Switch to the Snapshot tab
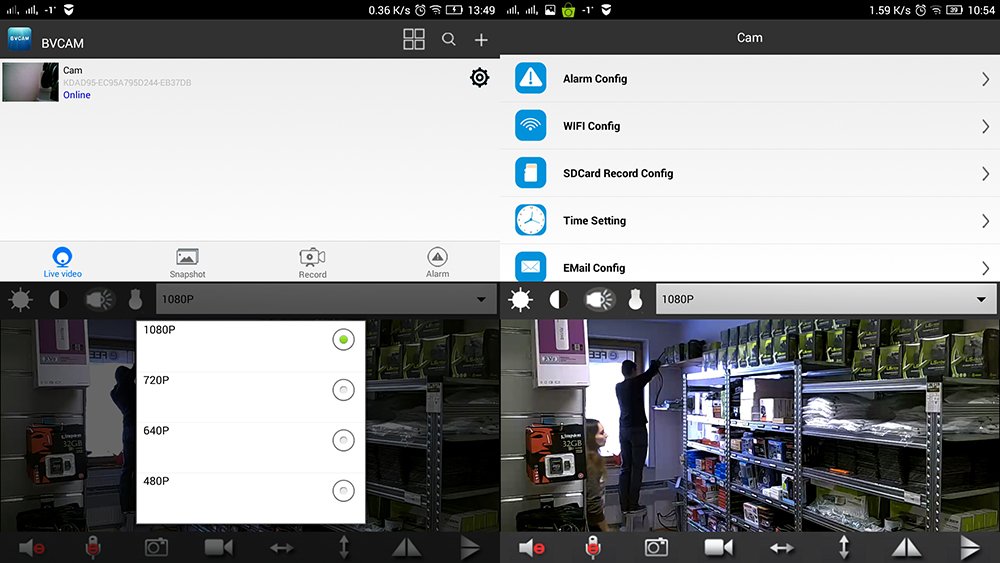This screenshot has height=563, width=1000. coord(188,263)
